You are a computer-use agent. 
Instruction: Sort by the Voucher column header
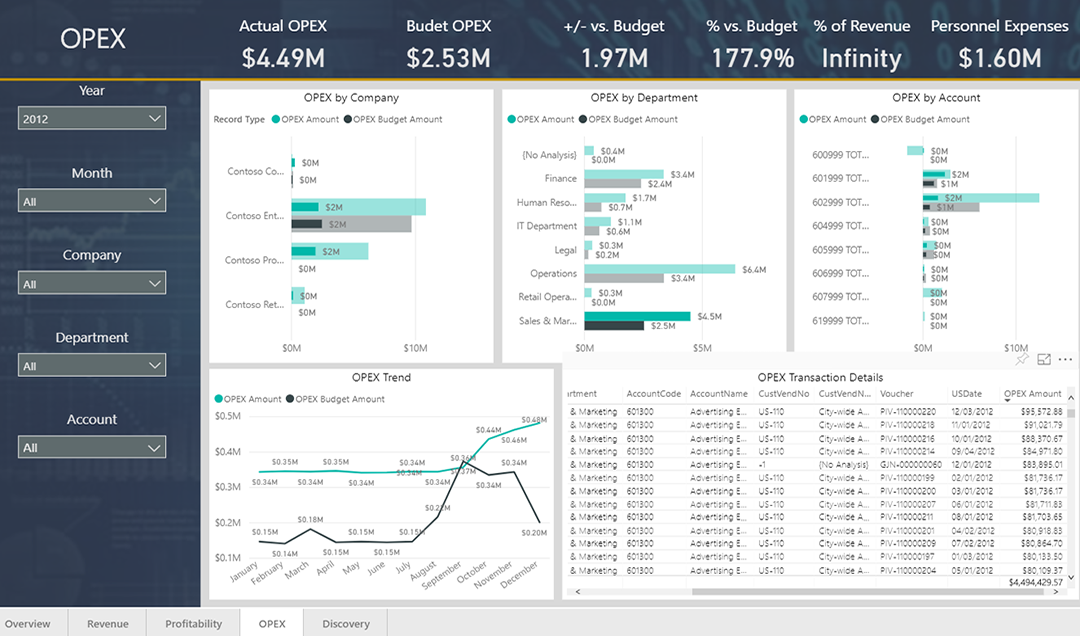click(896, 394)
